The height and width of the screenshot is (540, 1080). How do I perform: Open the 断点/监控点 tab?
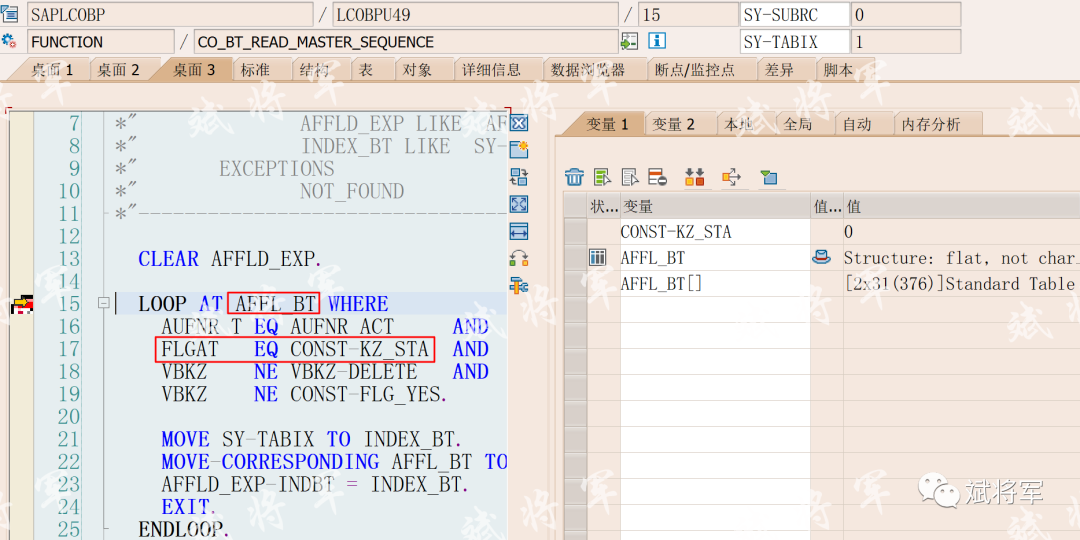point(695,70)
